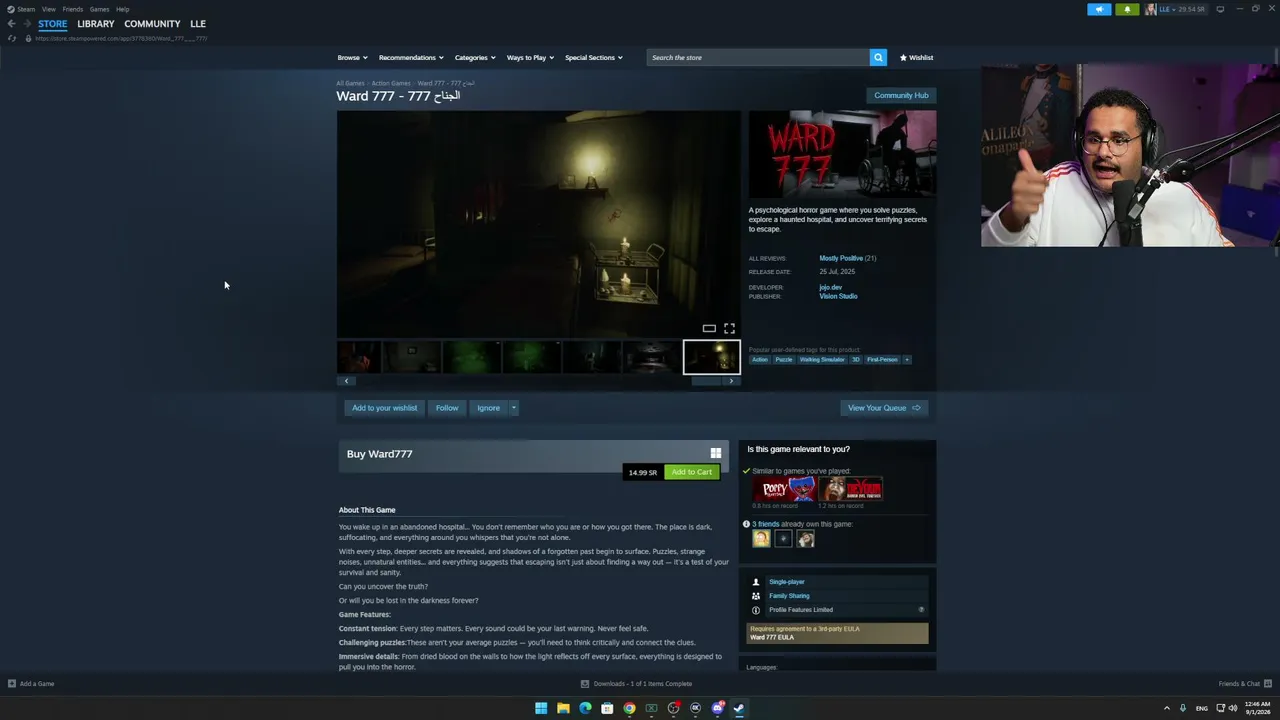Viewport: 1280px width, 720px height.
Task: Open Steam notifications bell
Action: (x=1127, y=9)
